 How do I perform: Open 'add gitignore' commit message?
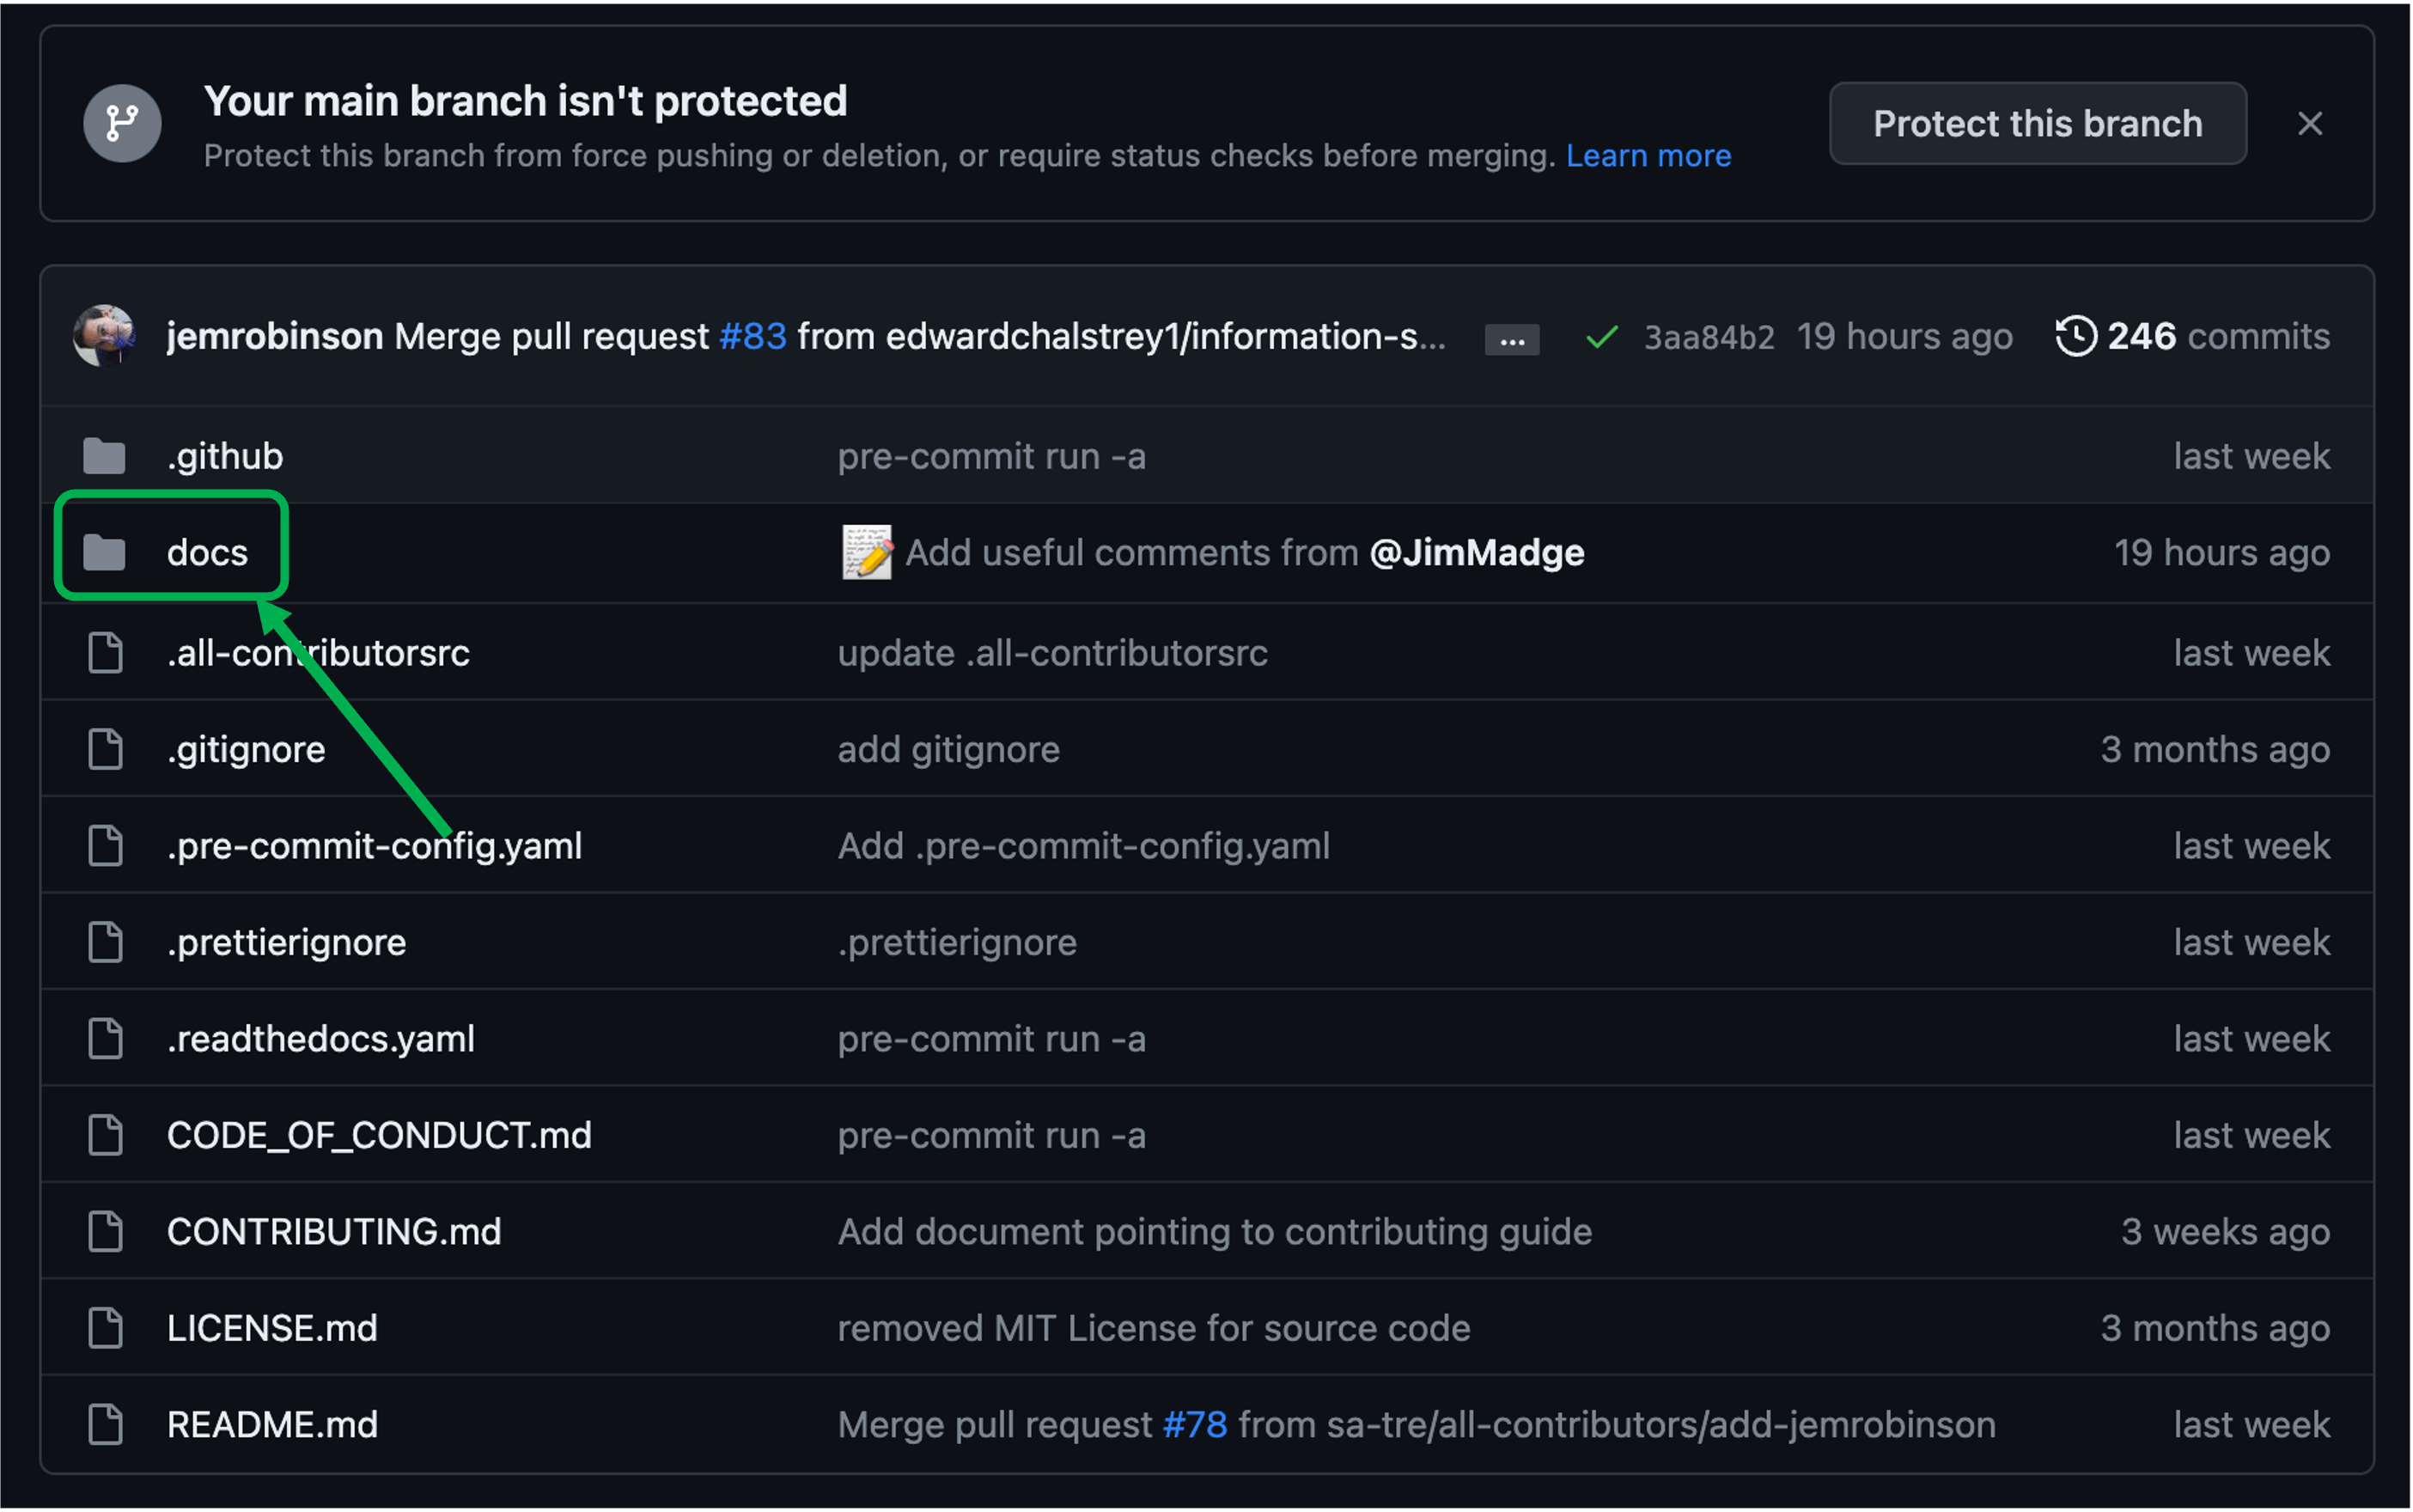[x=948, y=750]
